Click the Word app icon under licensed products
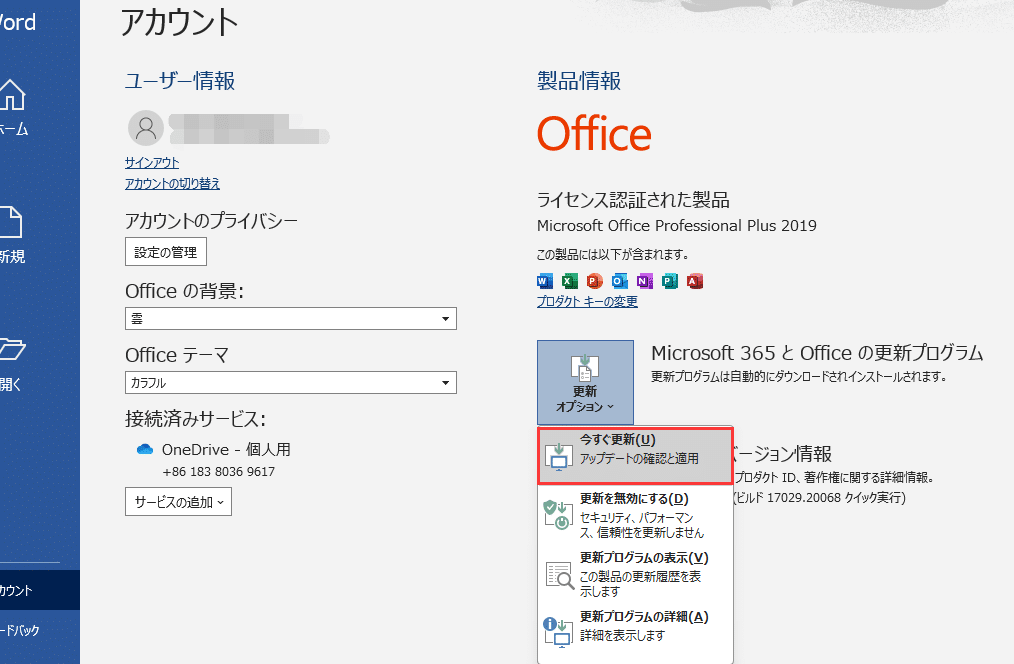 tap(545, 280)
